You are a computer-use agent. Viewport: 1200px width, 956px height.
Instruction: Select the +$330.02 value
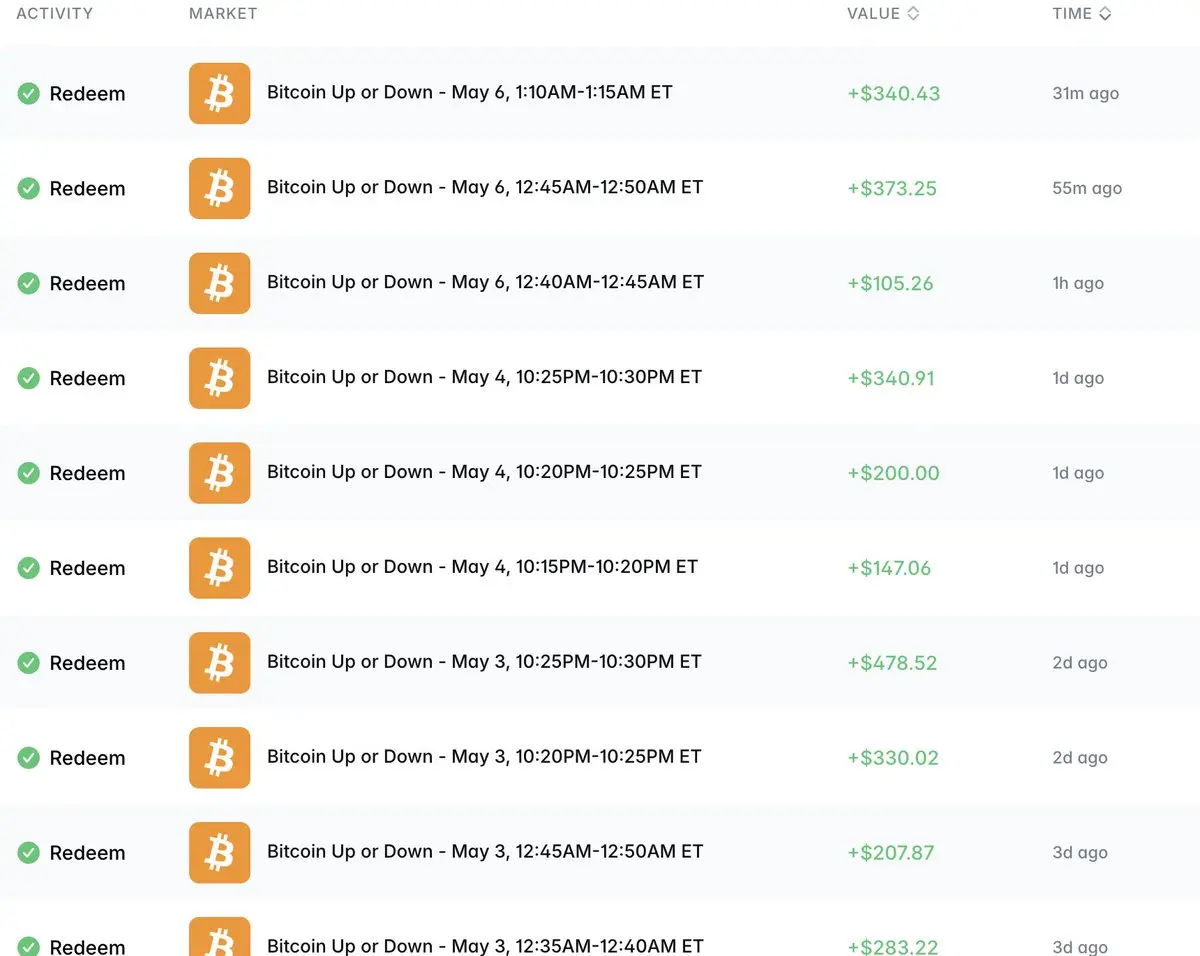(x=893, y=758)
